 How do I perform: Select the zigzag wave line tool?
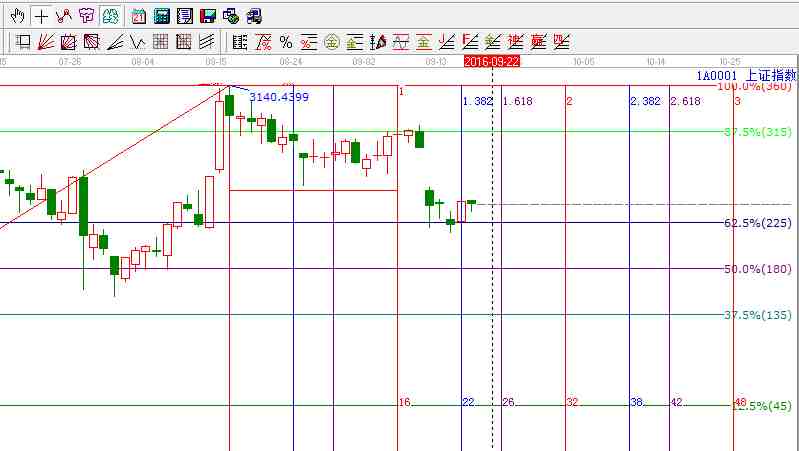pyautogui.click(x=138, y=42)
